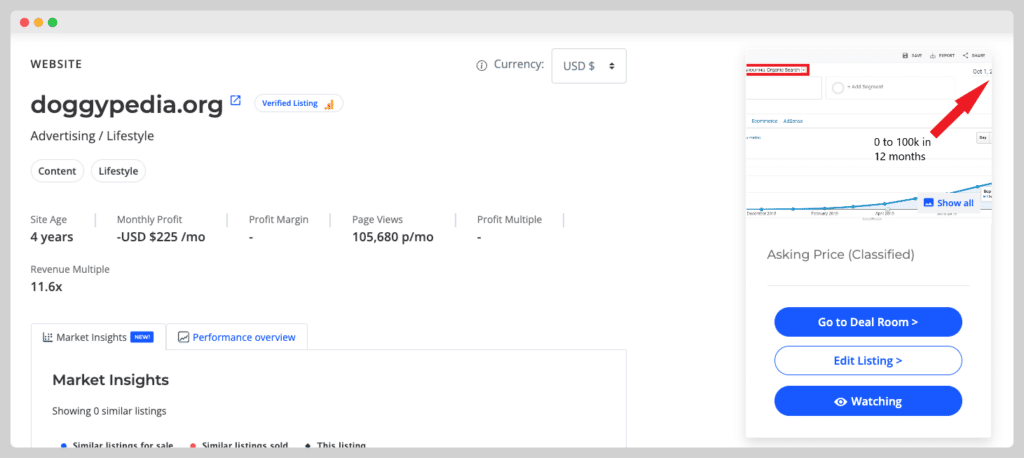Click the Verified Listing badge
1024x458 pixels.
pyautogui.click(x=298, y=103)
